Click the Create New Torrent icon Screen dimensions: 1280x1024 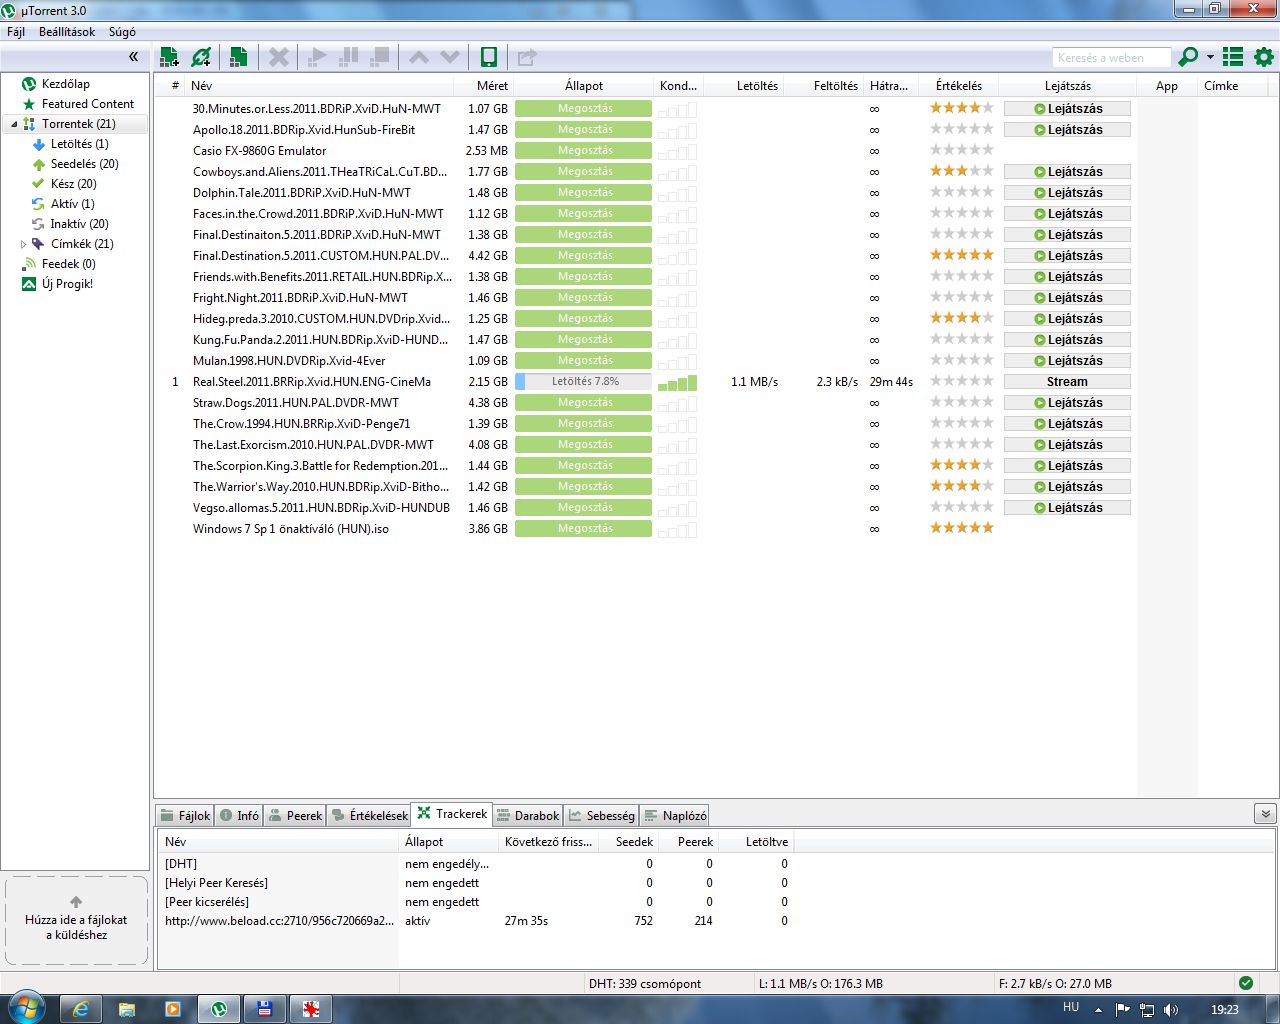pyautogui.click(x=238, y=57)
